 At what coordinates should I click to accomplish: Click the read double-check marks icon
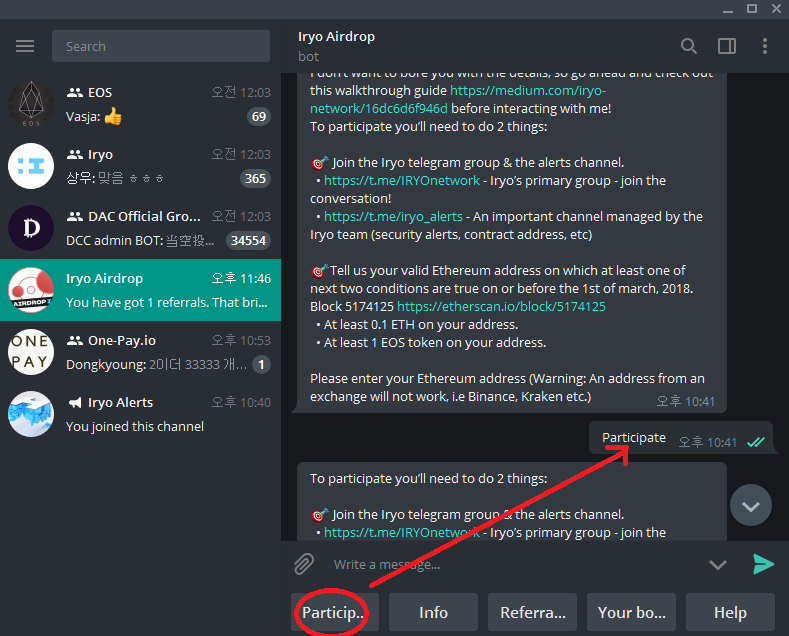click(x=755, y=442)
